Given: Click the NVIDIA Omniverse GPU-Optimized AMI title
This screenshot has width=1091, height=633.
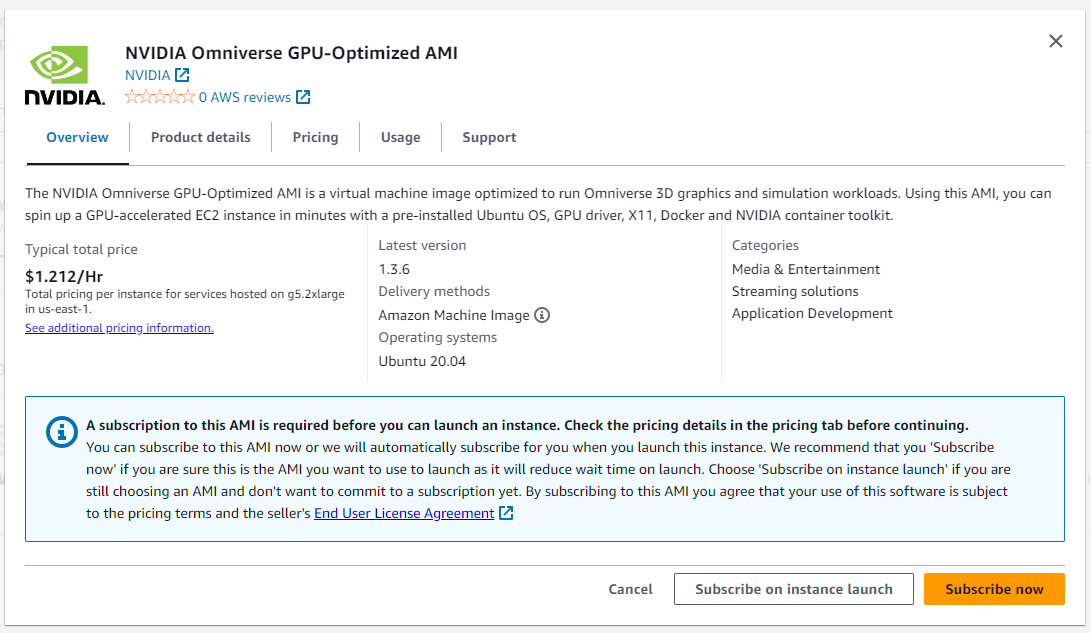Looking at the screenshot, I should coord(292,53).
